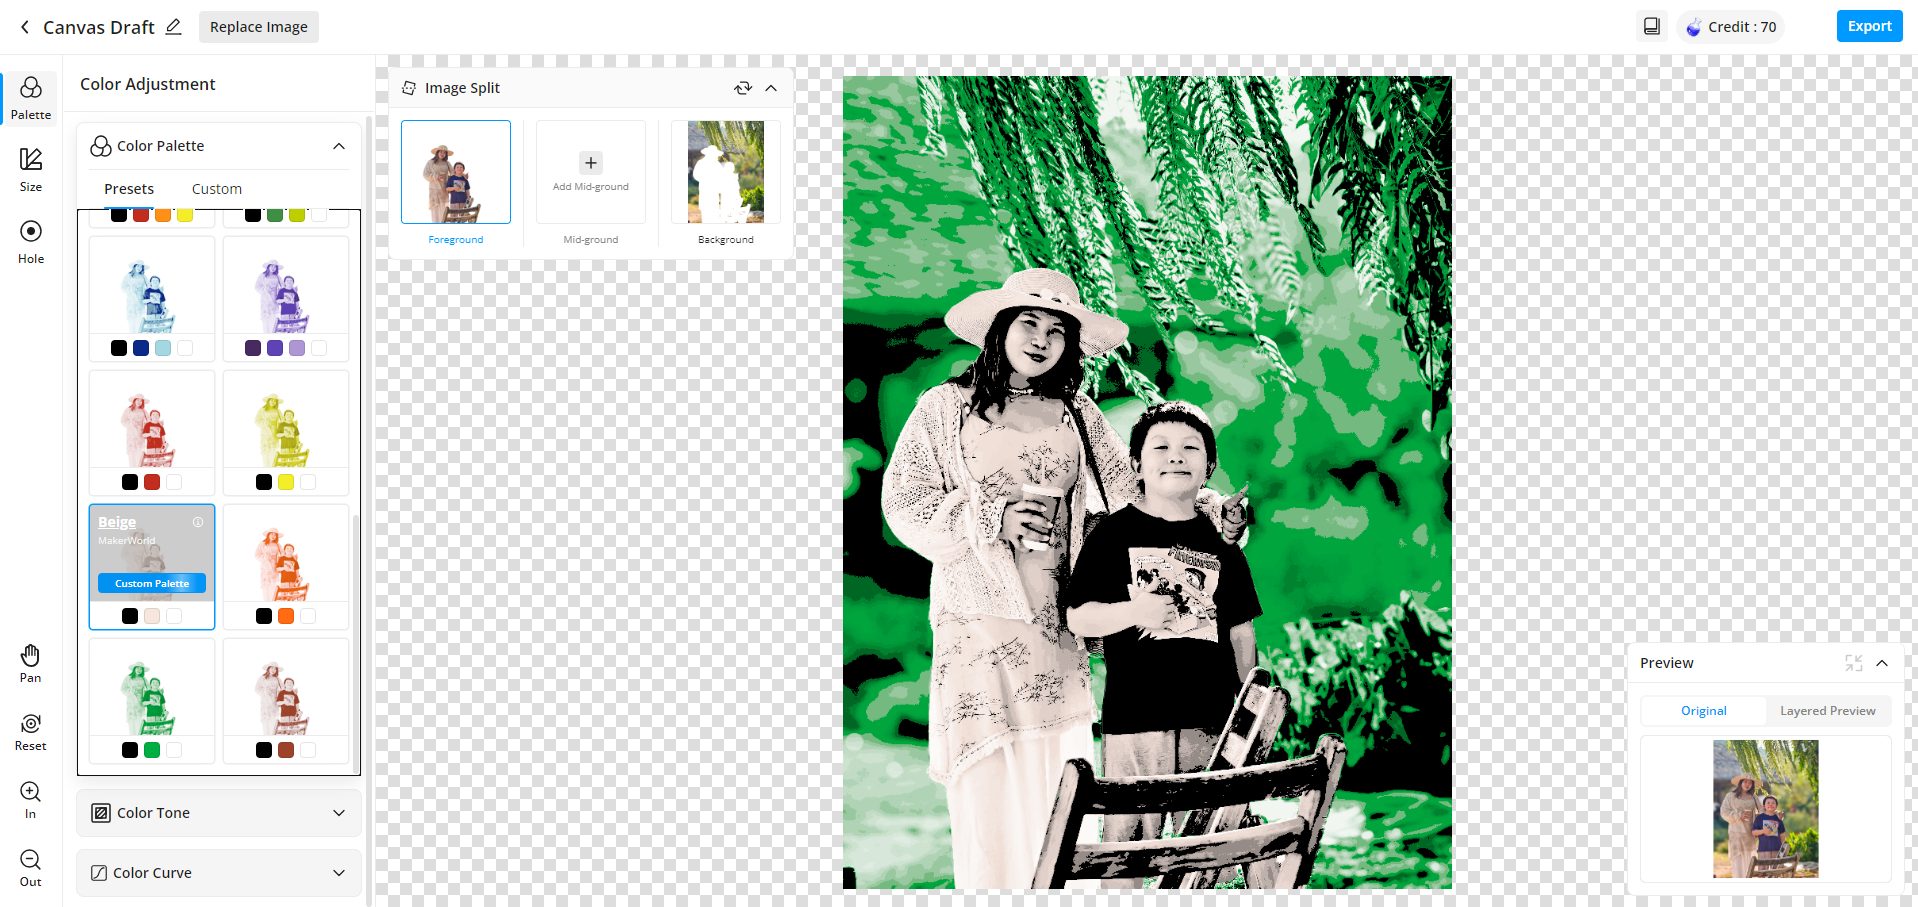1918x907 pixels.
Task: Switch to Layered Preview mode
Action: (1827, 711)
